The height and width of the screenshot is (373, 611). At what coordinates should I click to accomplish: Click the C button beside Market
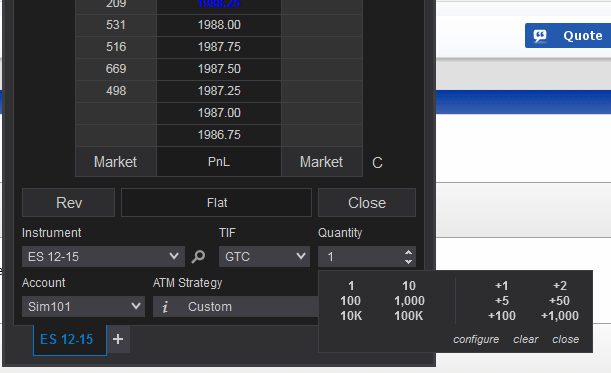coord(377,163)
